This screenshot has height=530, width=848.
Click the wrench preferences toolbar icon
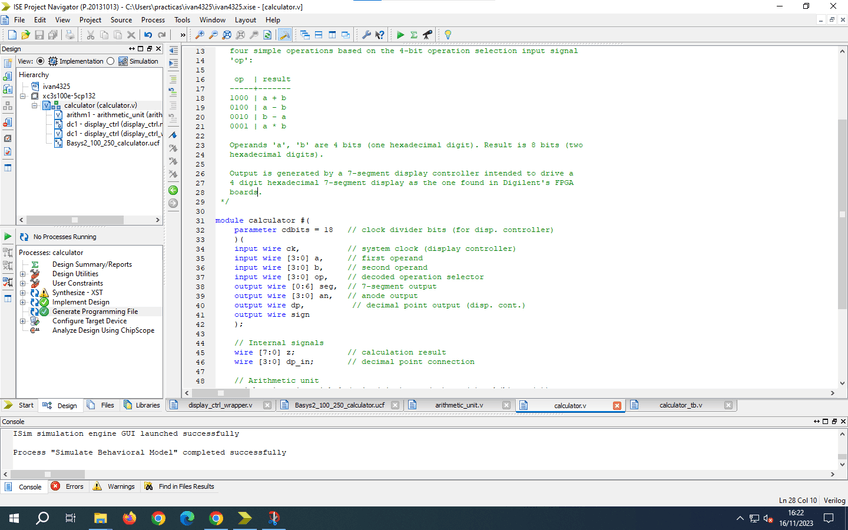click(x=366, y=35)
